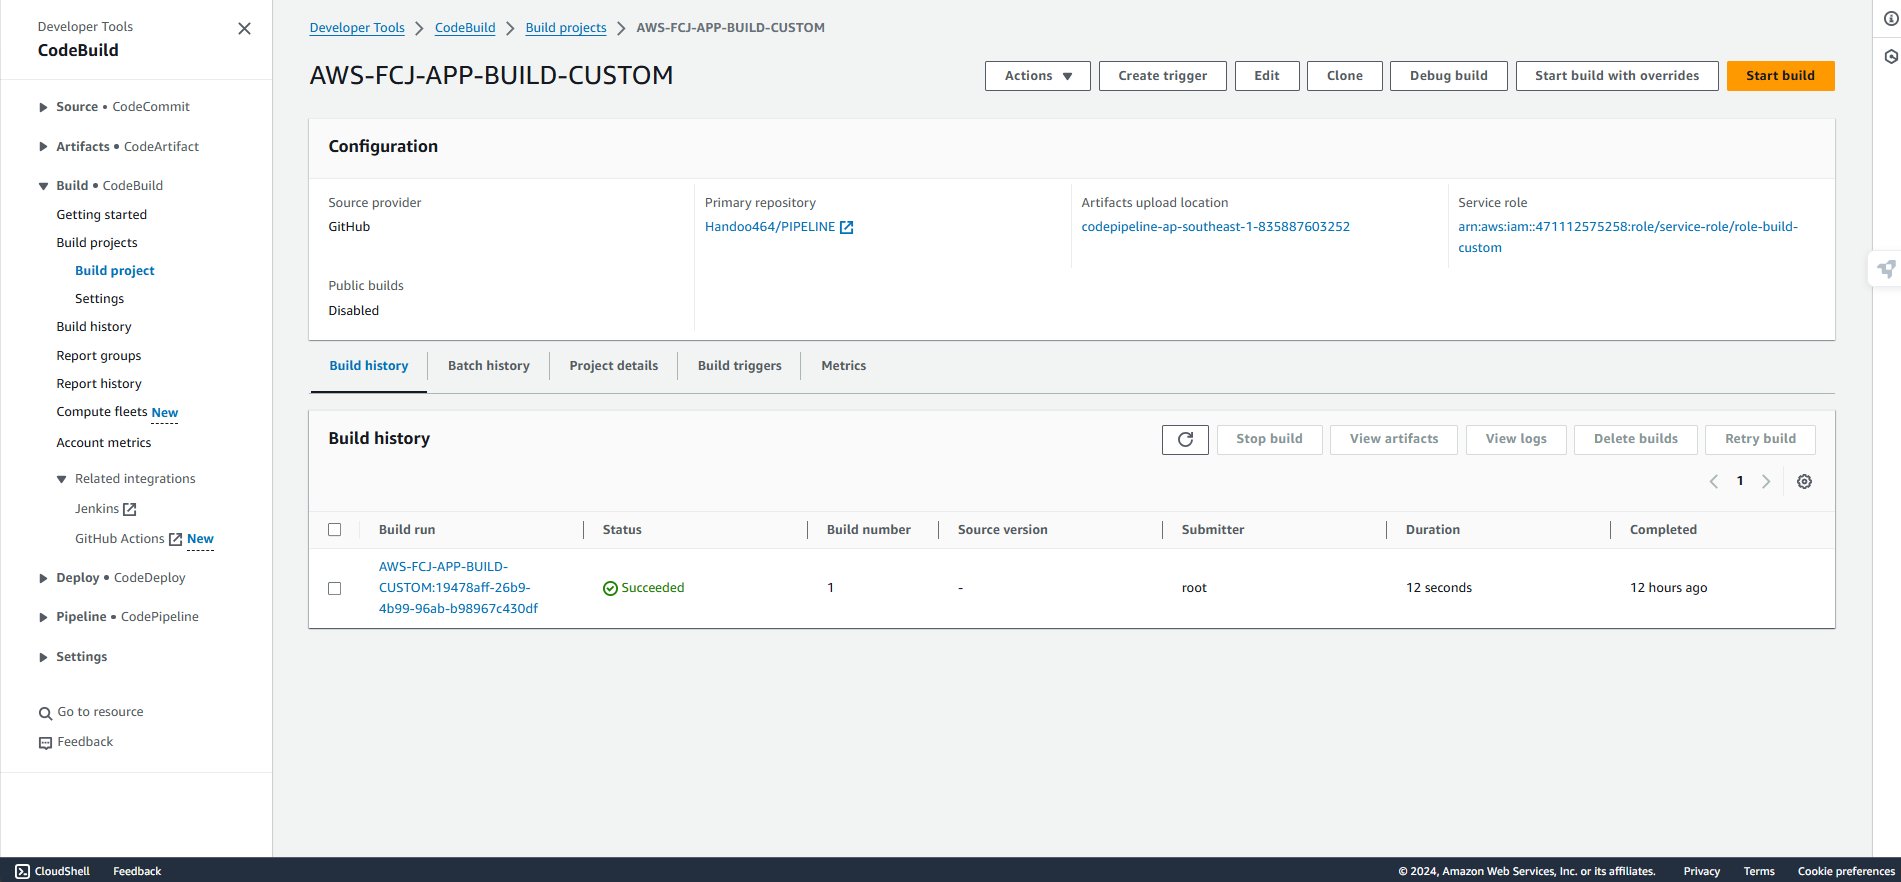Open the Build triggers tab
This screenshot has width=1901, height=882.
(x=739, y=366)
